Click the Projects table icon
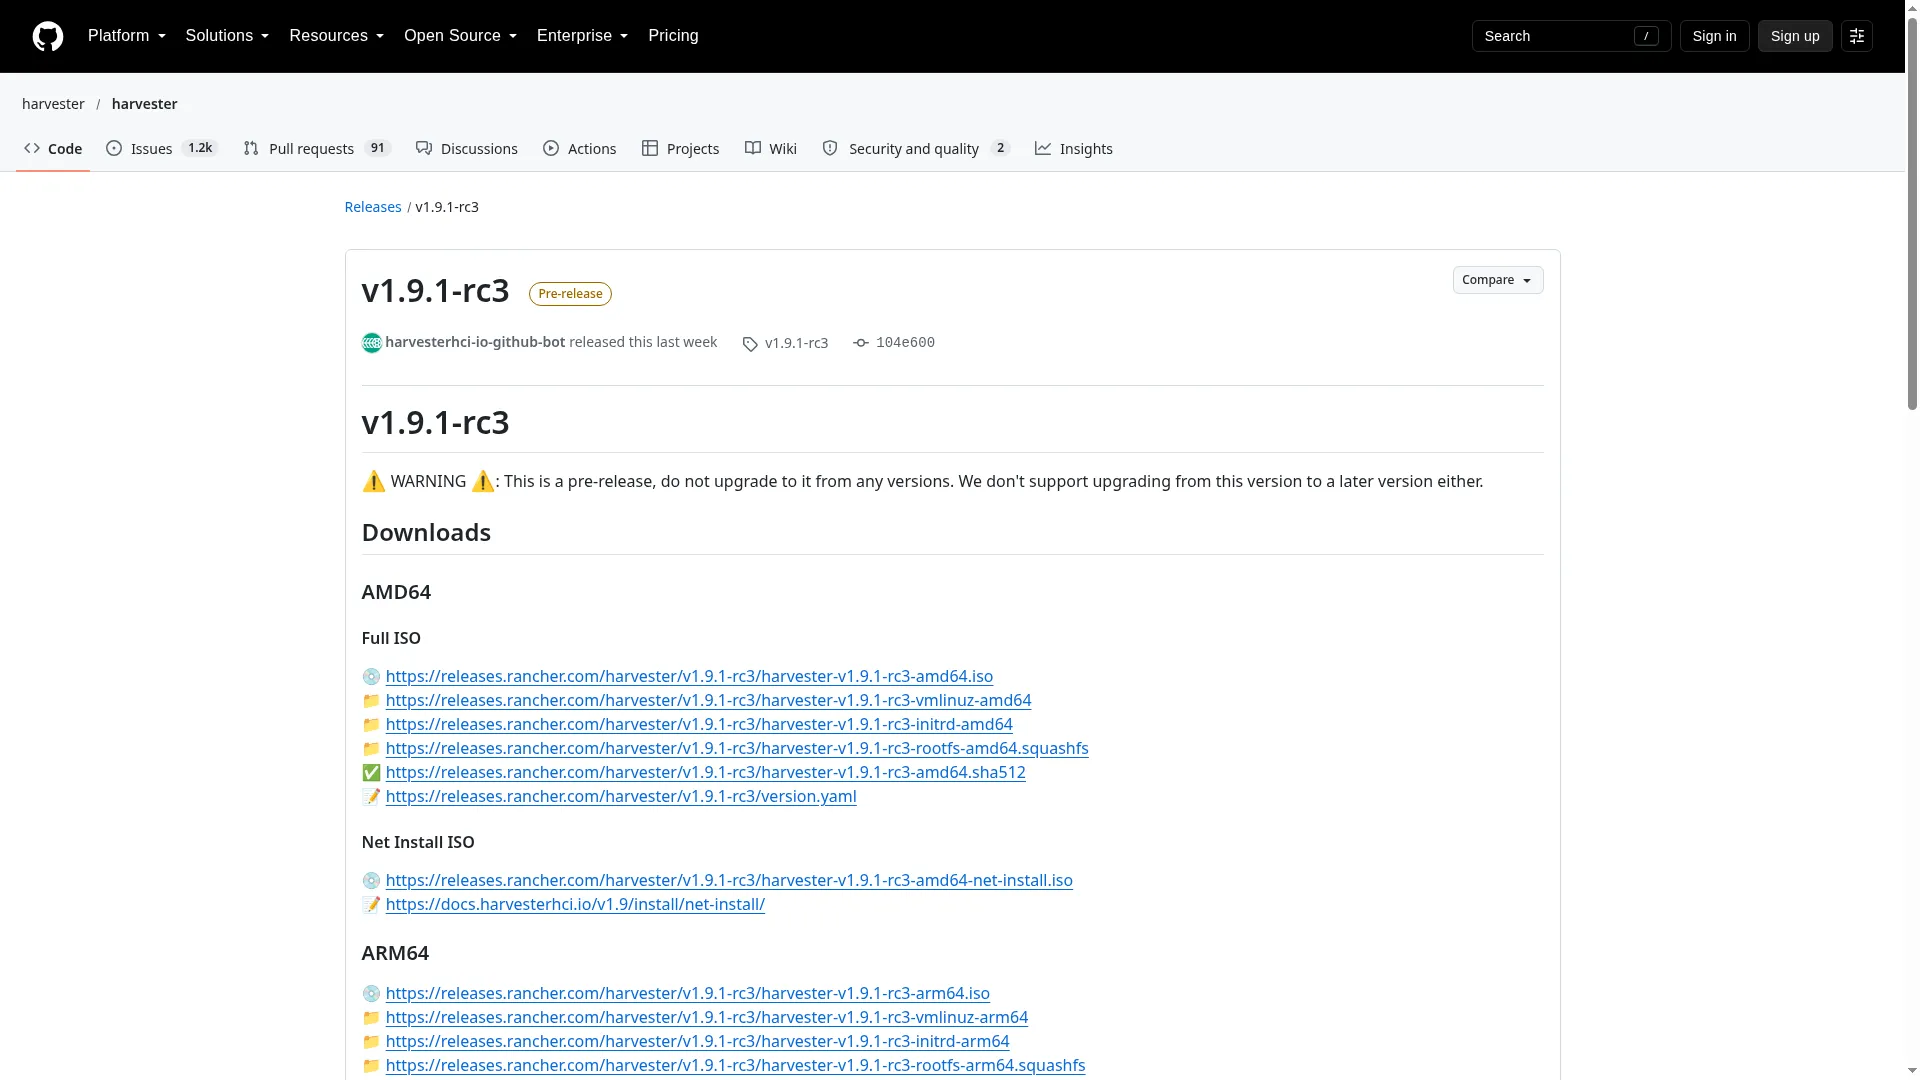Screen dimensions: 1920x1080 [x=650, y=148]
